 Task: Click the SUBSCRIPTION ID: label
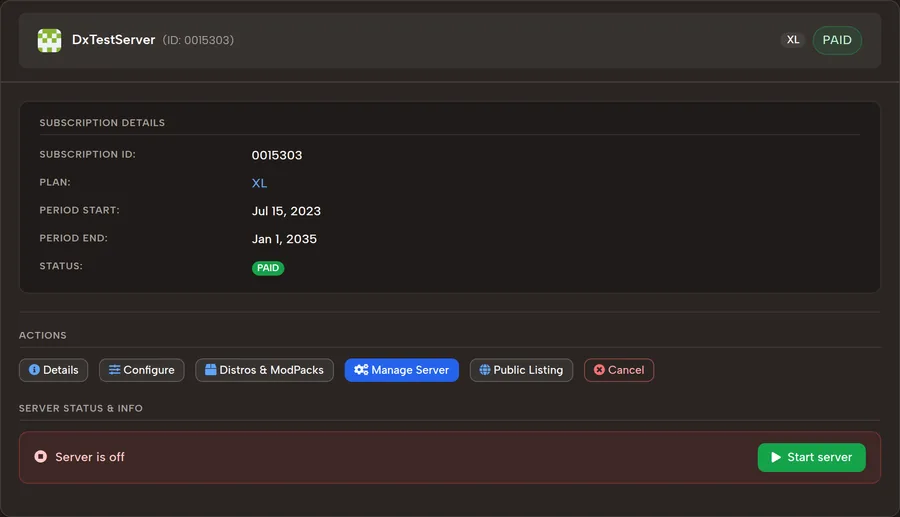[x=87, y=154]
